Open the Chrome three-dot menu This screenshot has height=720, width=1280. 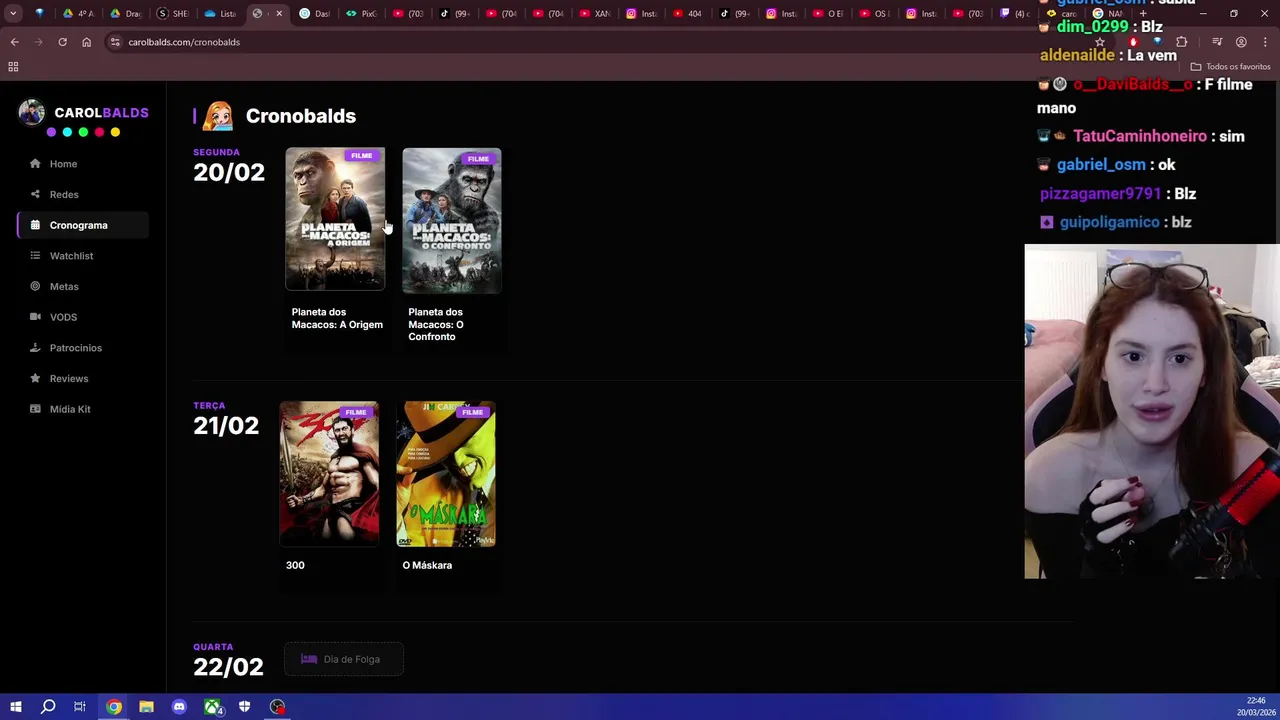tap(1265, 42)
